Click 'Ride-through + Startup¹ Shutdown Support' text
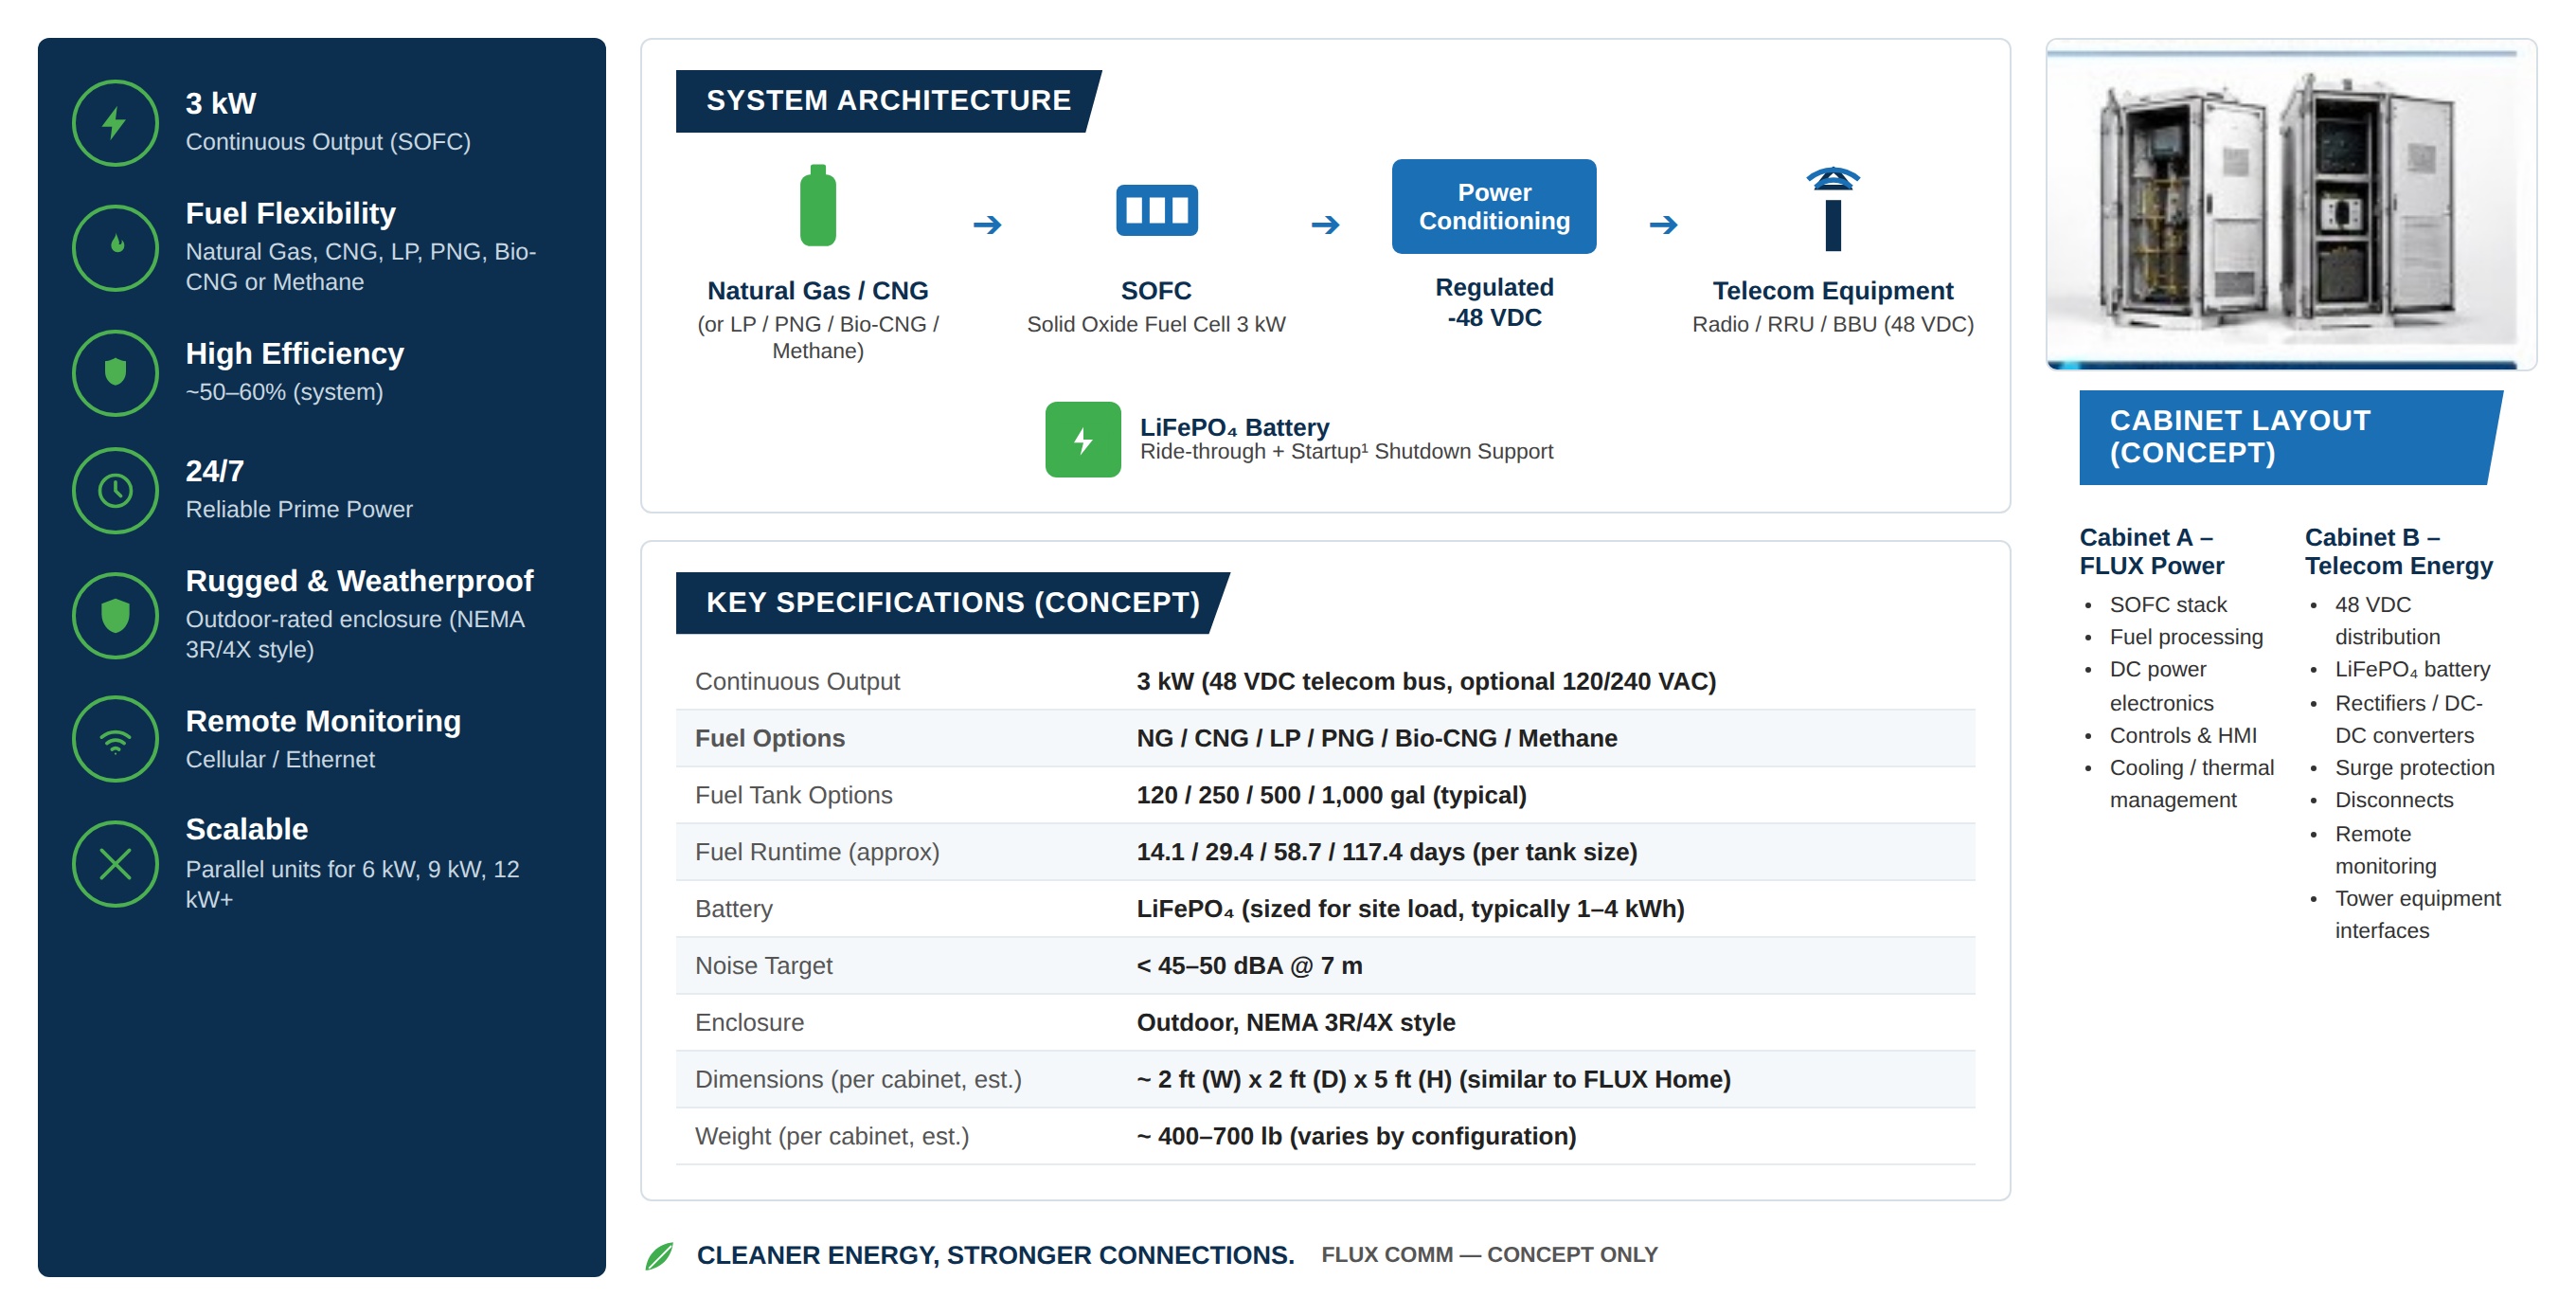 (1345, 451)
